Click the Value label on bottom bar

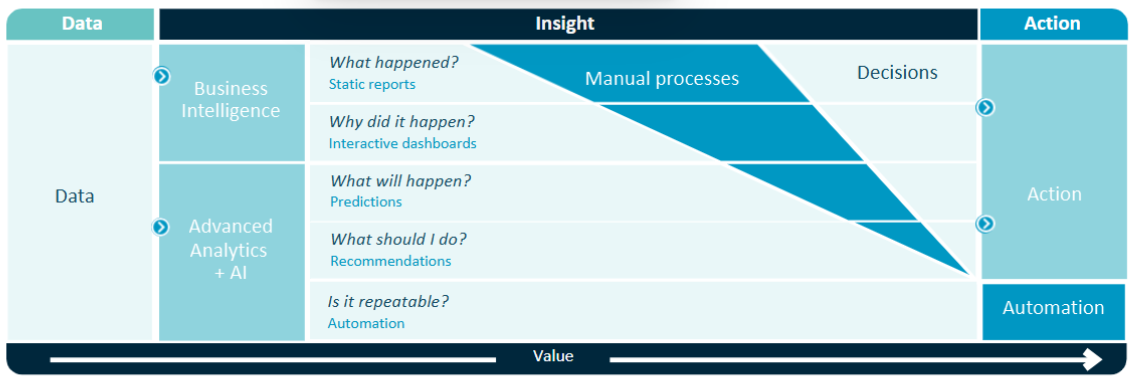[553, 356]
